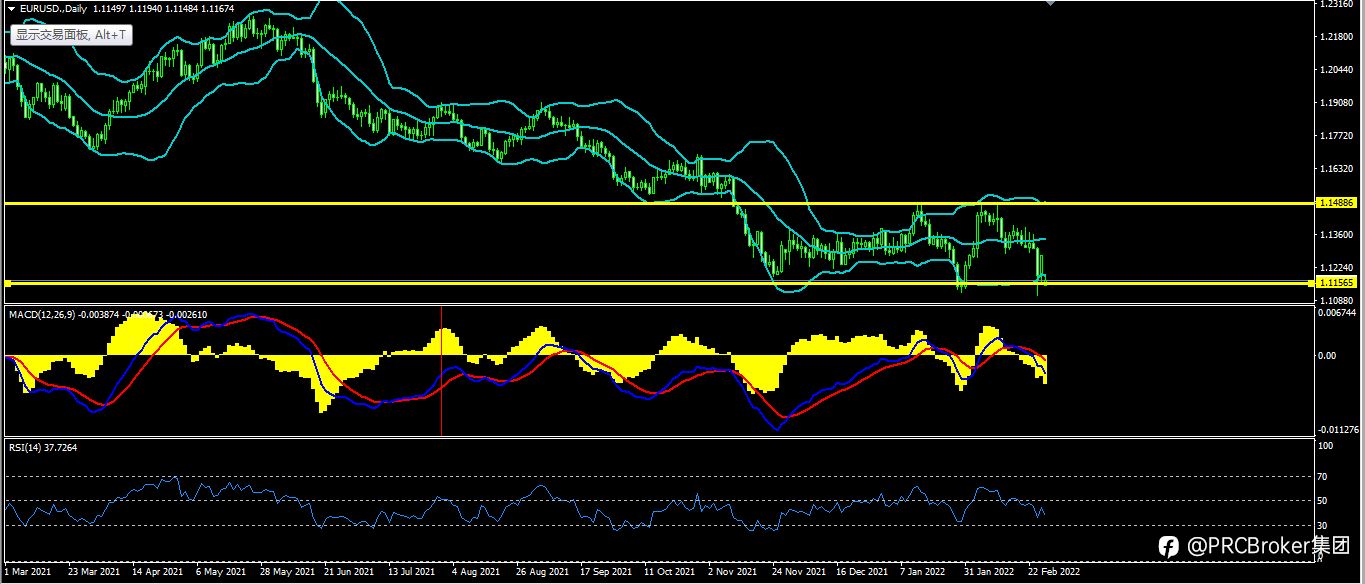Click the 1.17720 price axis value
Viewport: 1365px width, 584px height.
(1336, 136)
